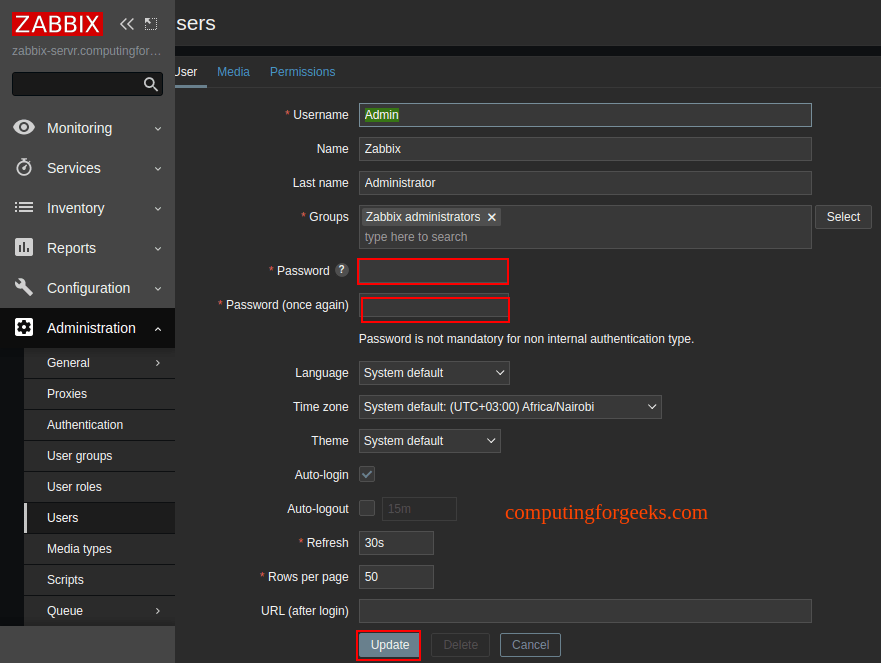Click the Groups search box
The height and width of the screenshot is (663, 881).
(585, 237)
